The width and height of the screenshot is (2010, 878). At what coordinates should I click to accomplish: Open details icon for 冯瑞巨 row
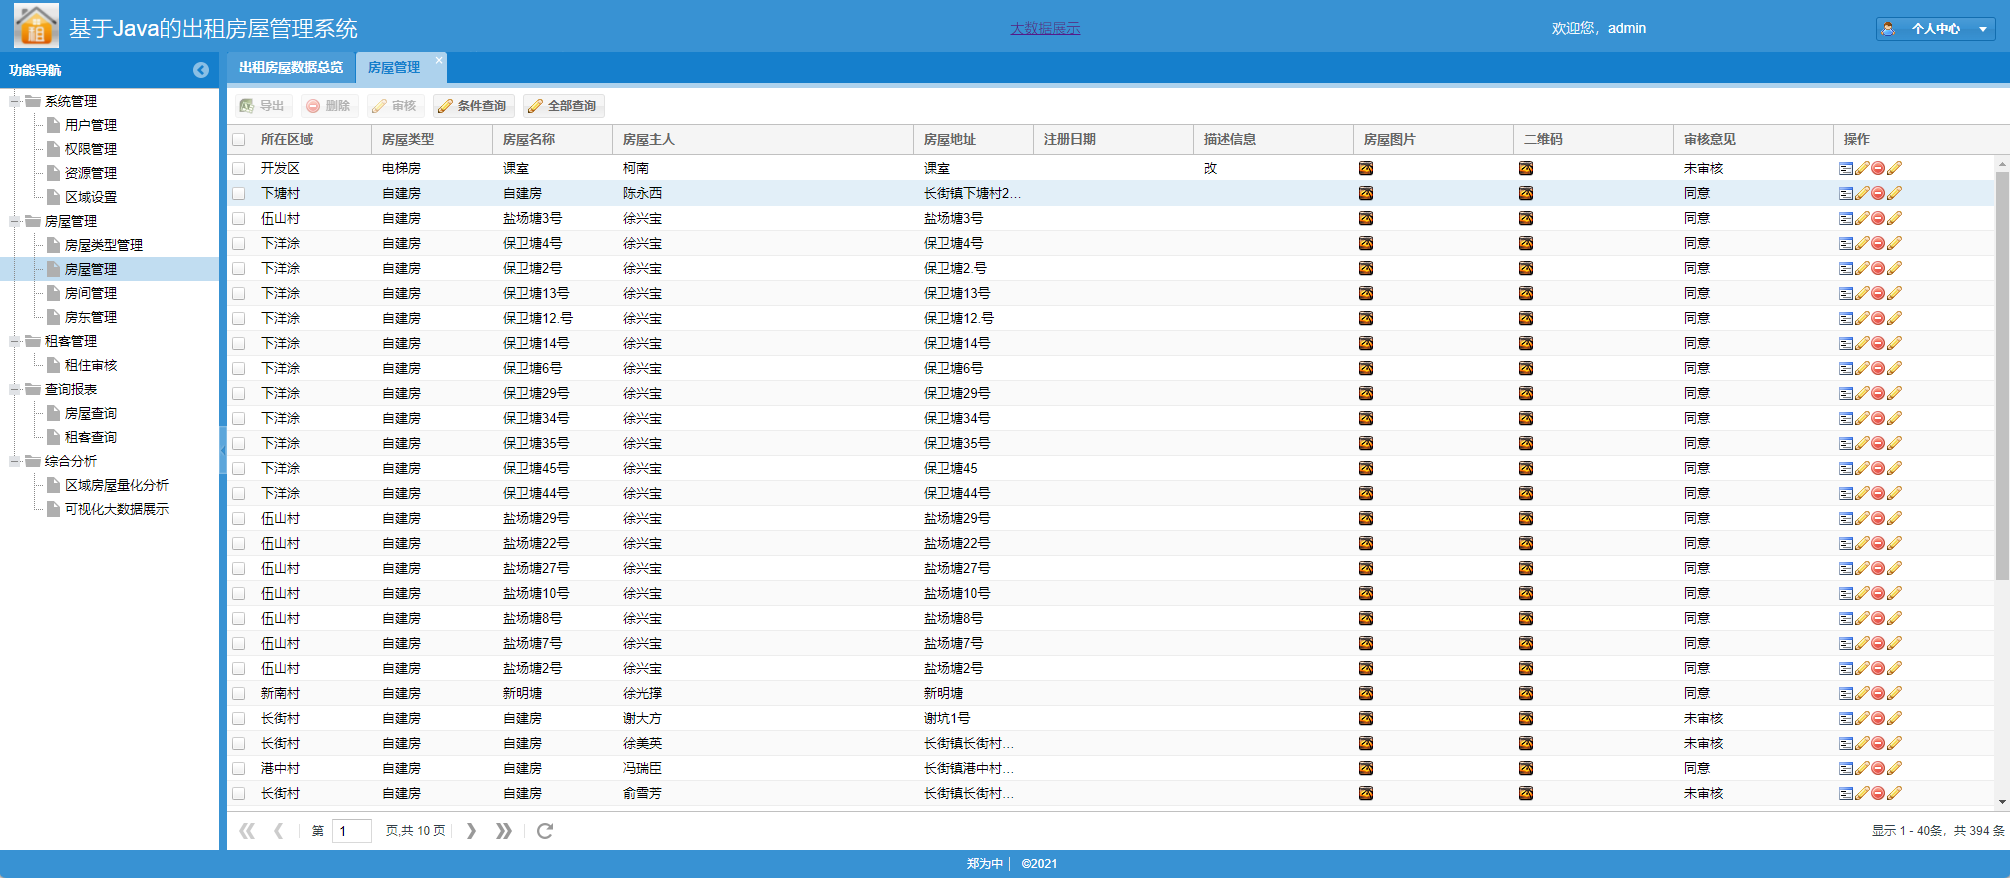1846,768
